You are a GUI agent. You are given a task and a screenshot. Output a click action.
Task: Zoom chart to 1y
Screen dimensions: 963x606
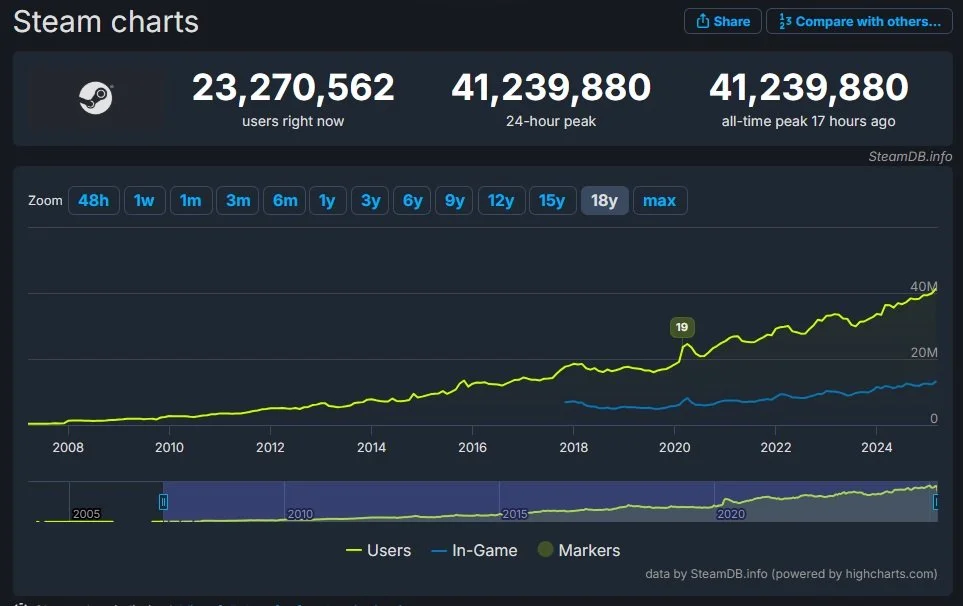pyautogui.click(x=327, y=201)
